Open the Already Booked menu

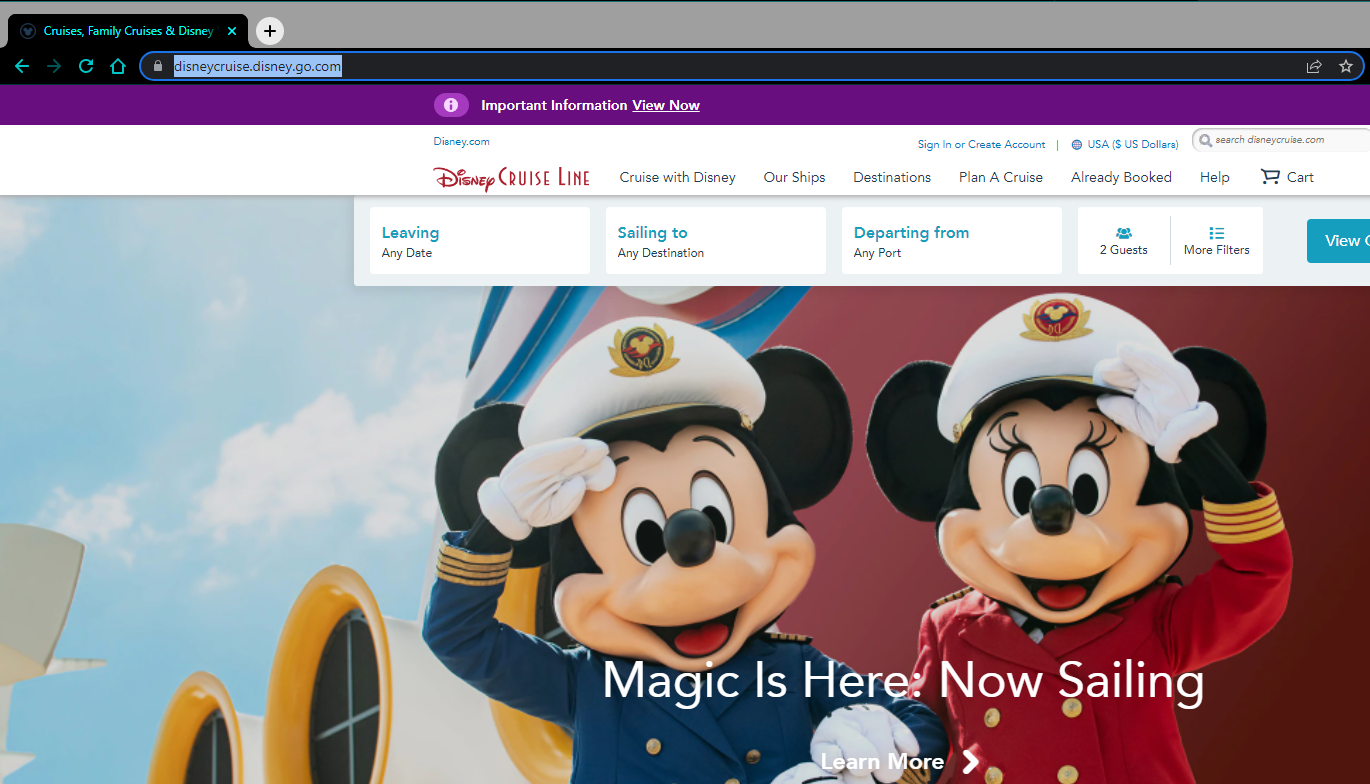click(x=1121, y=177)
